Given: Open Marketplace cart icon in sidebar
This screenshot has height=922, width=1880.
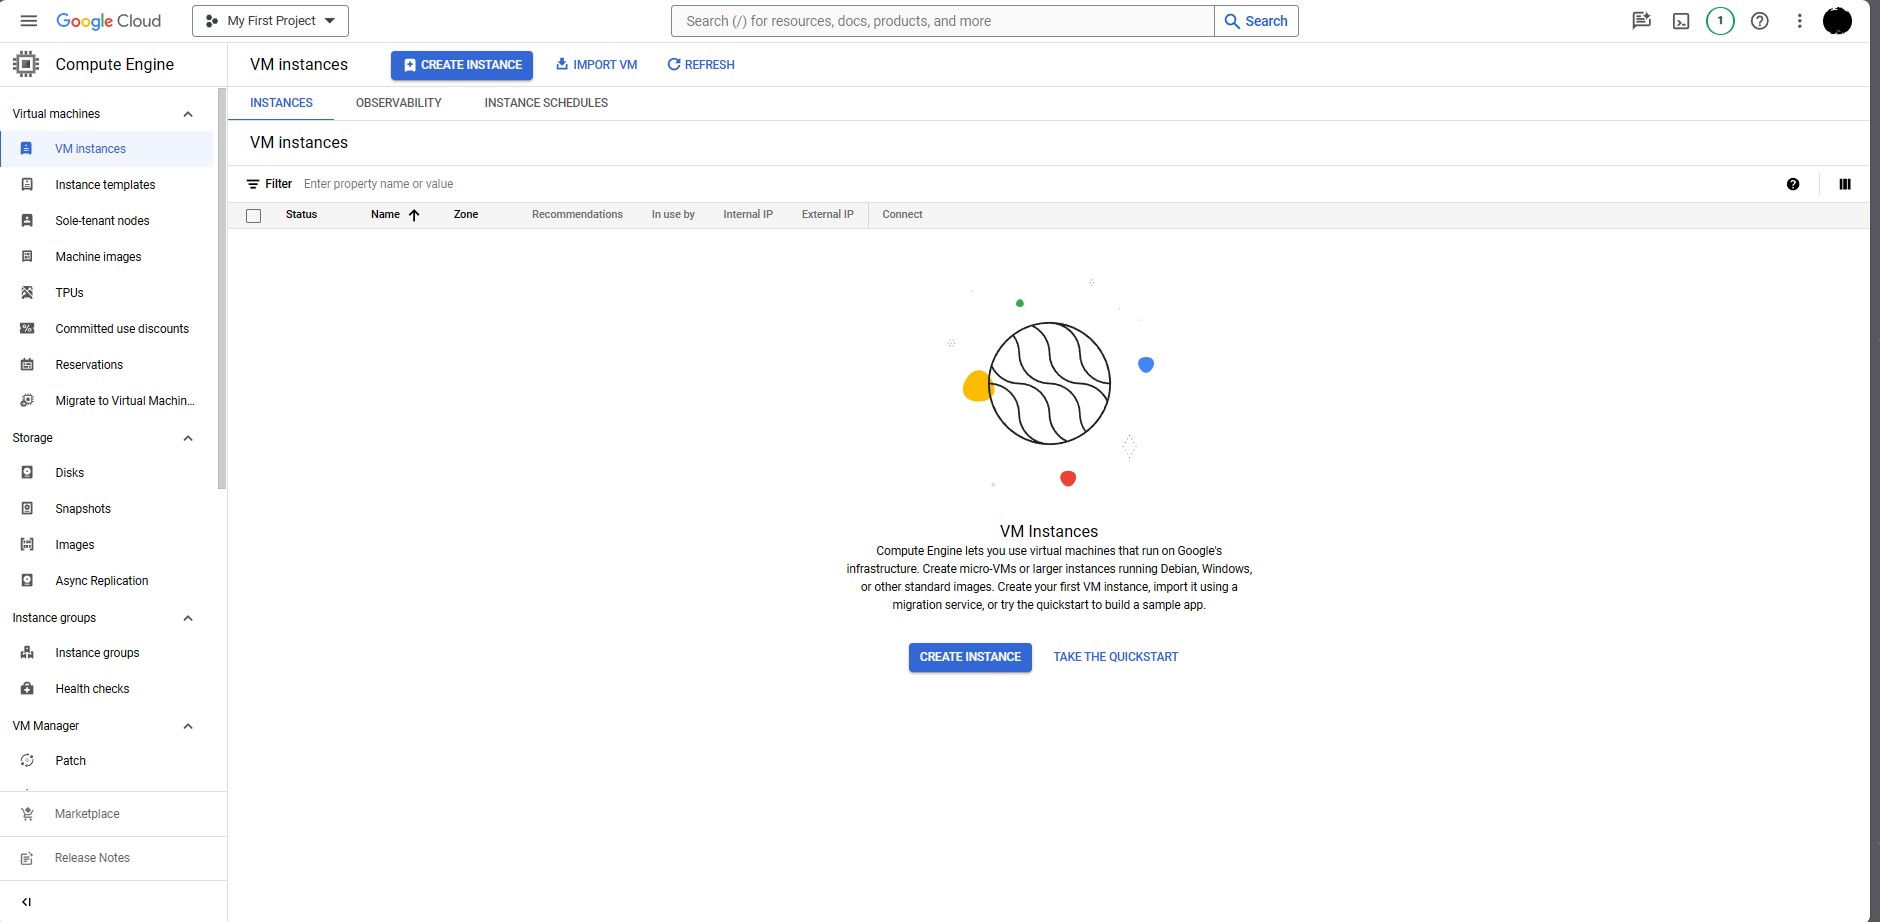Looking at the screenshot, I should click(x=27, y=814).
